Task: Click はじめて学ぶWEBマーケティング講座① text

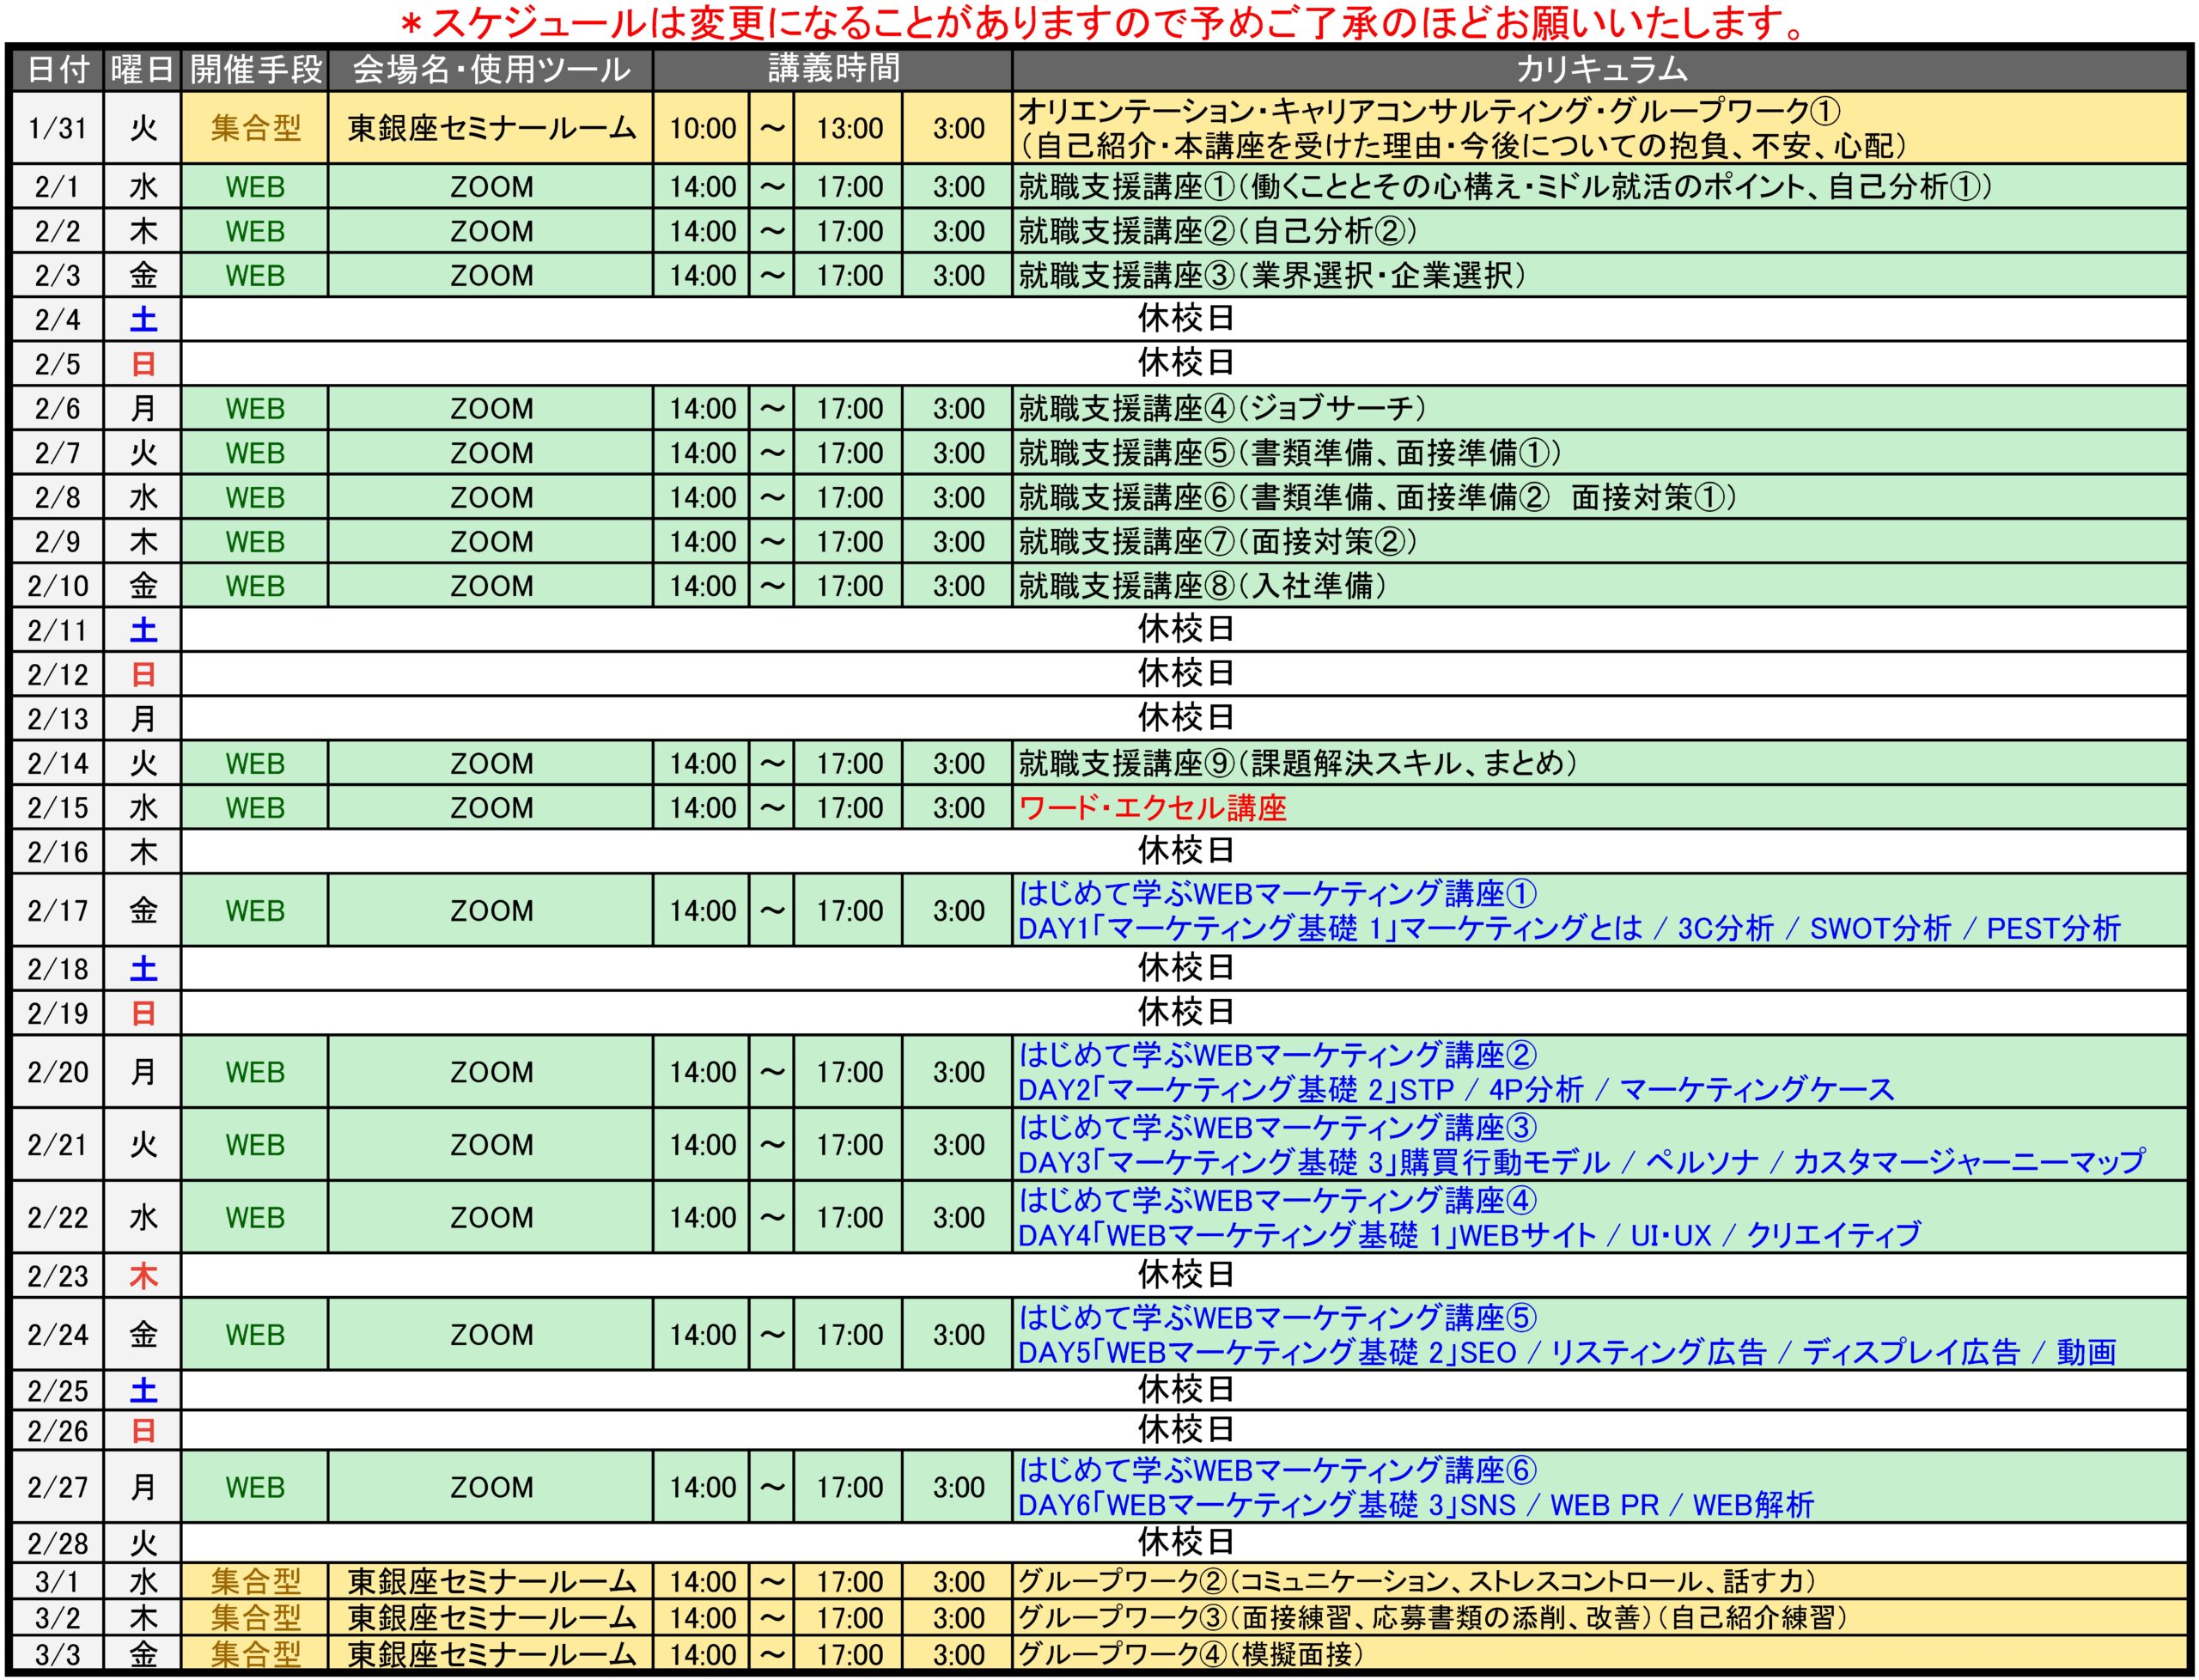Action: (x=1278, y=892)
